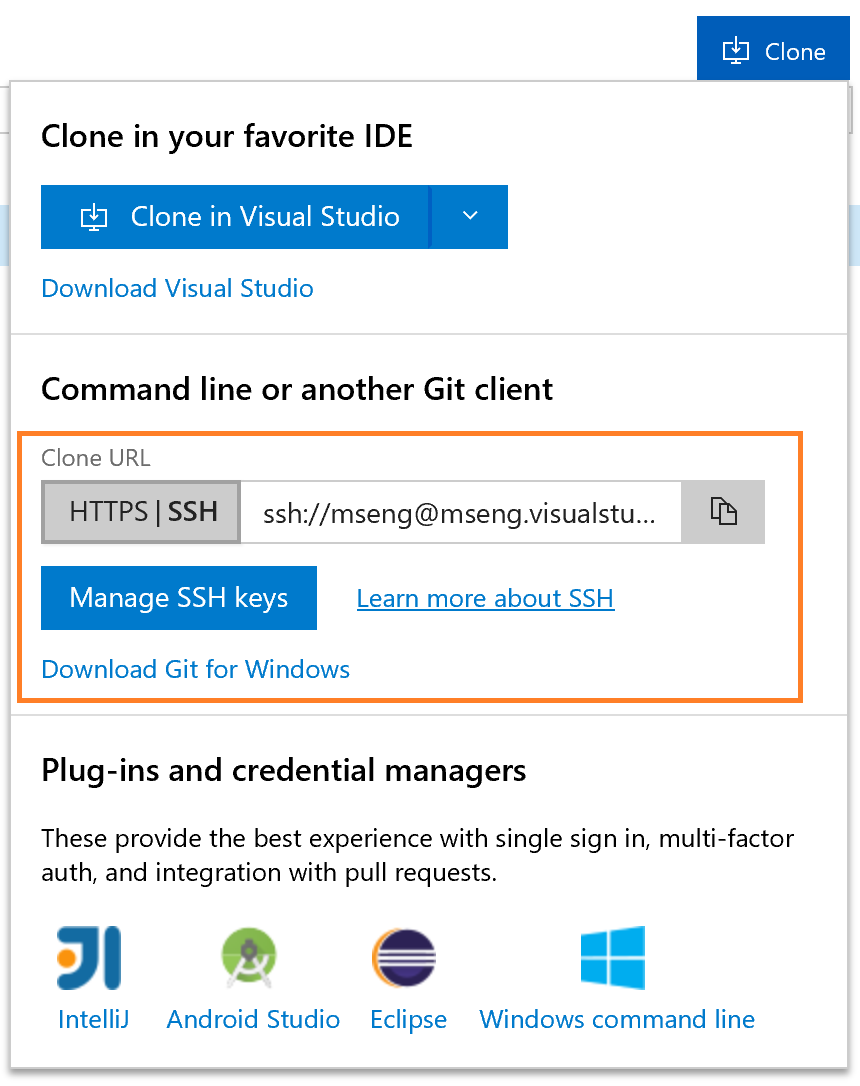This screenshot has width=860, height=1086.
Task: Open the Download Visual Studio link
Action: [x=177, y=288]
